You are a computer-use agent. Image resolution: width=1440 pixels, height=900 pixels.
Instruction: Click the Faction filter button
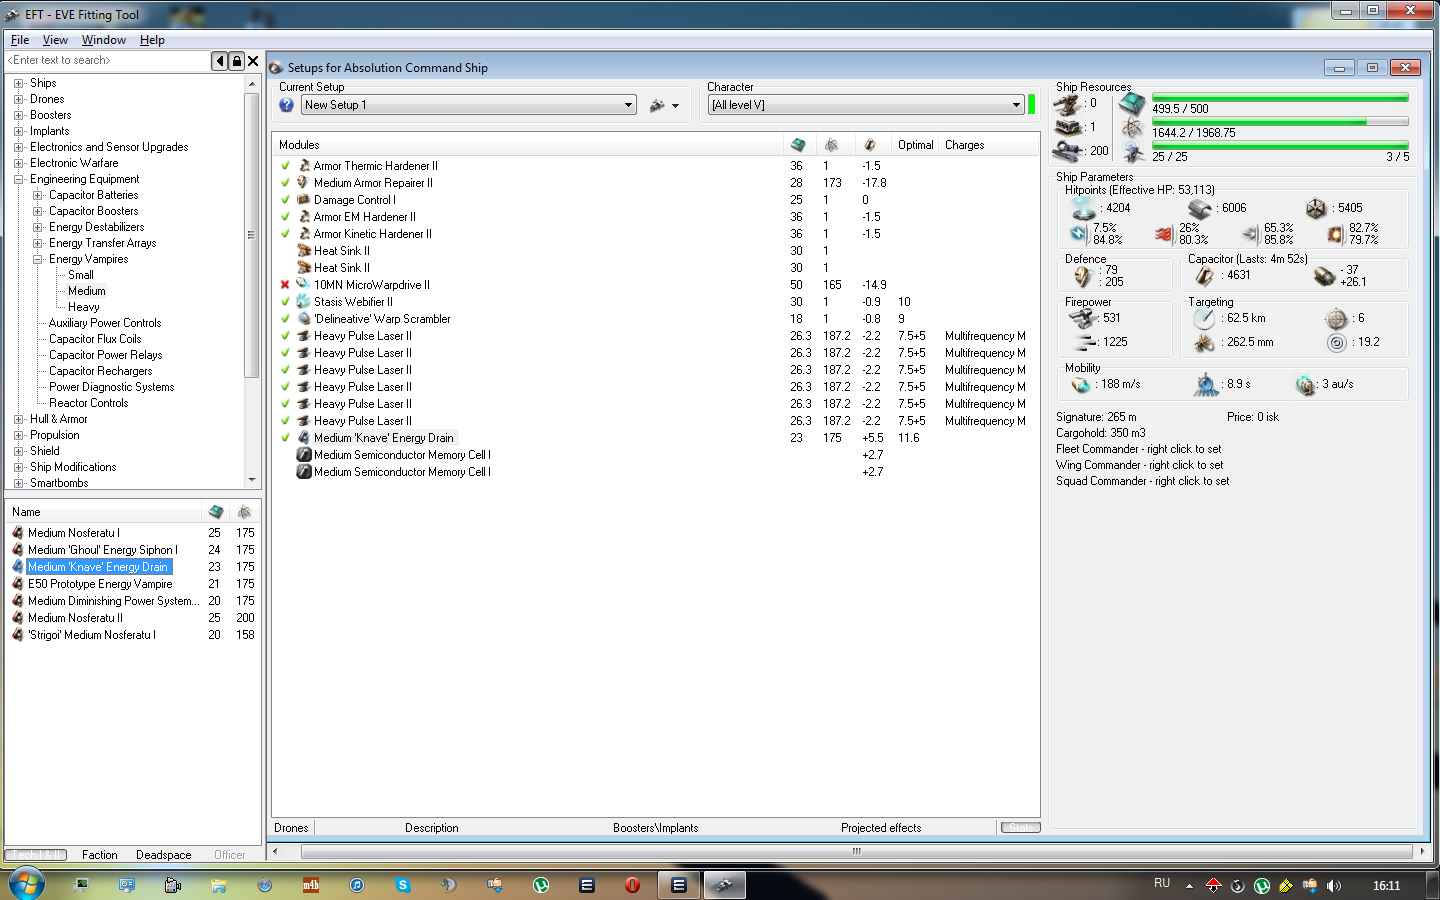pyautogui.click(x=99, y=855)
